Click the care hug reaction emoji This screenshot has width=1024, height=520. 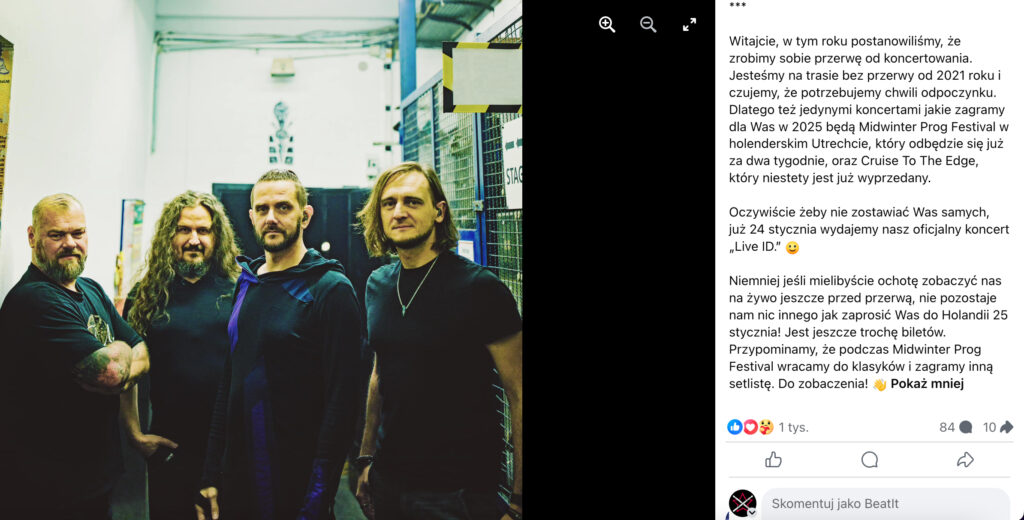pyautogui.click(x=766, y=427)
